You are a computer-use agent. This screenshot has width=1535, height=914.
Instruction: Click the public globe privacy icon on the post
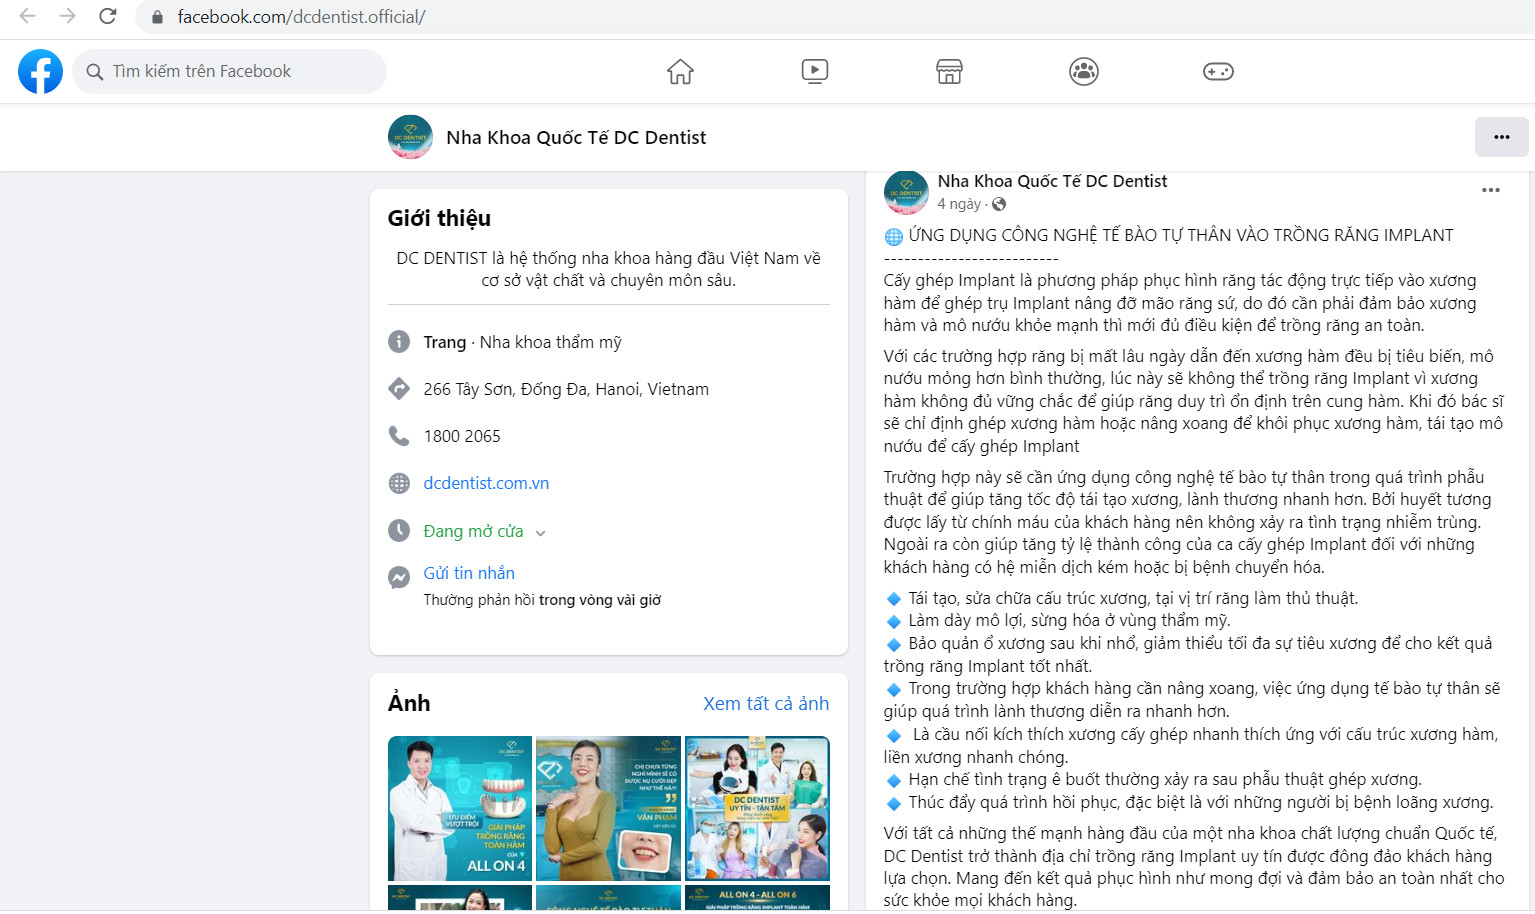coord(999,204)
